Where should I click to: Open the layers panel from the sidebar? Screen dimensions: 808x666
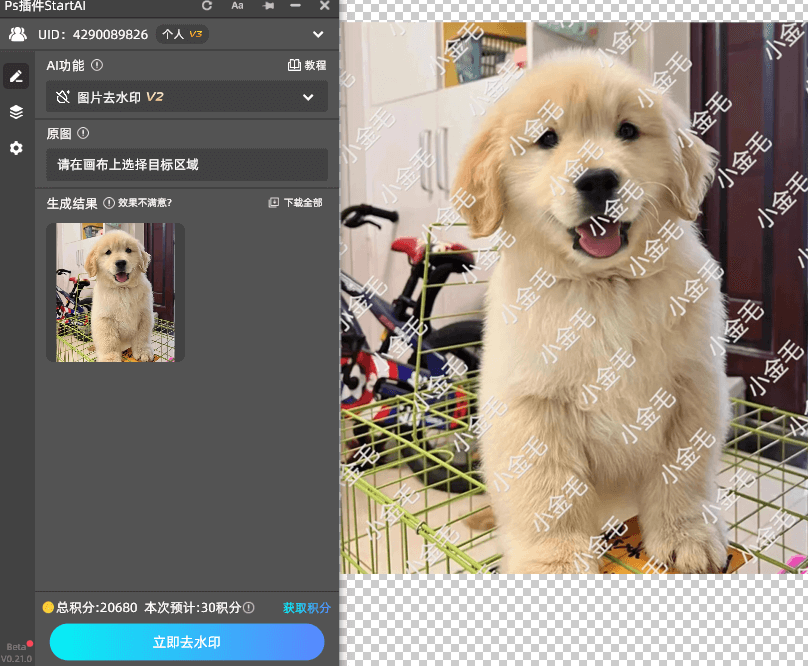coord(15,112)
